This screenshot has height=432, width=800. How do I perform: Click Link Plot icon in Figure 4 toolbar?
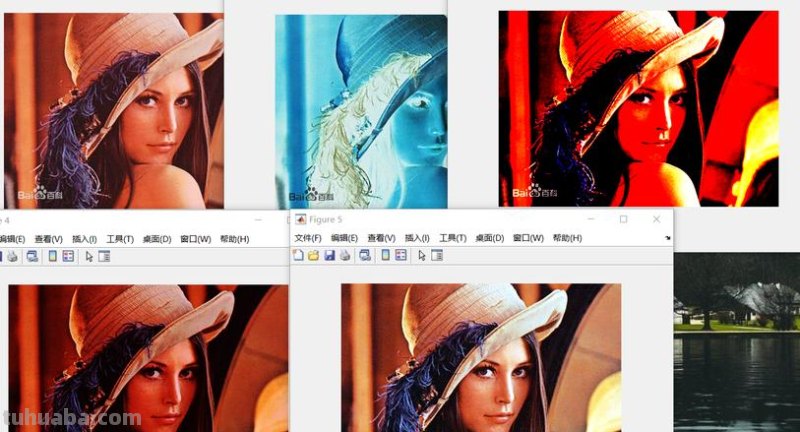(32, 257)
